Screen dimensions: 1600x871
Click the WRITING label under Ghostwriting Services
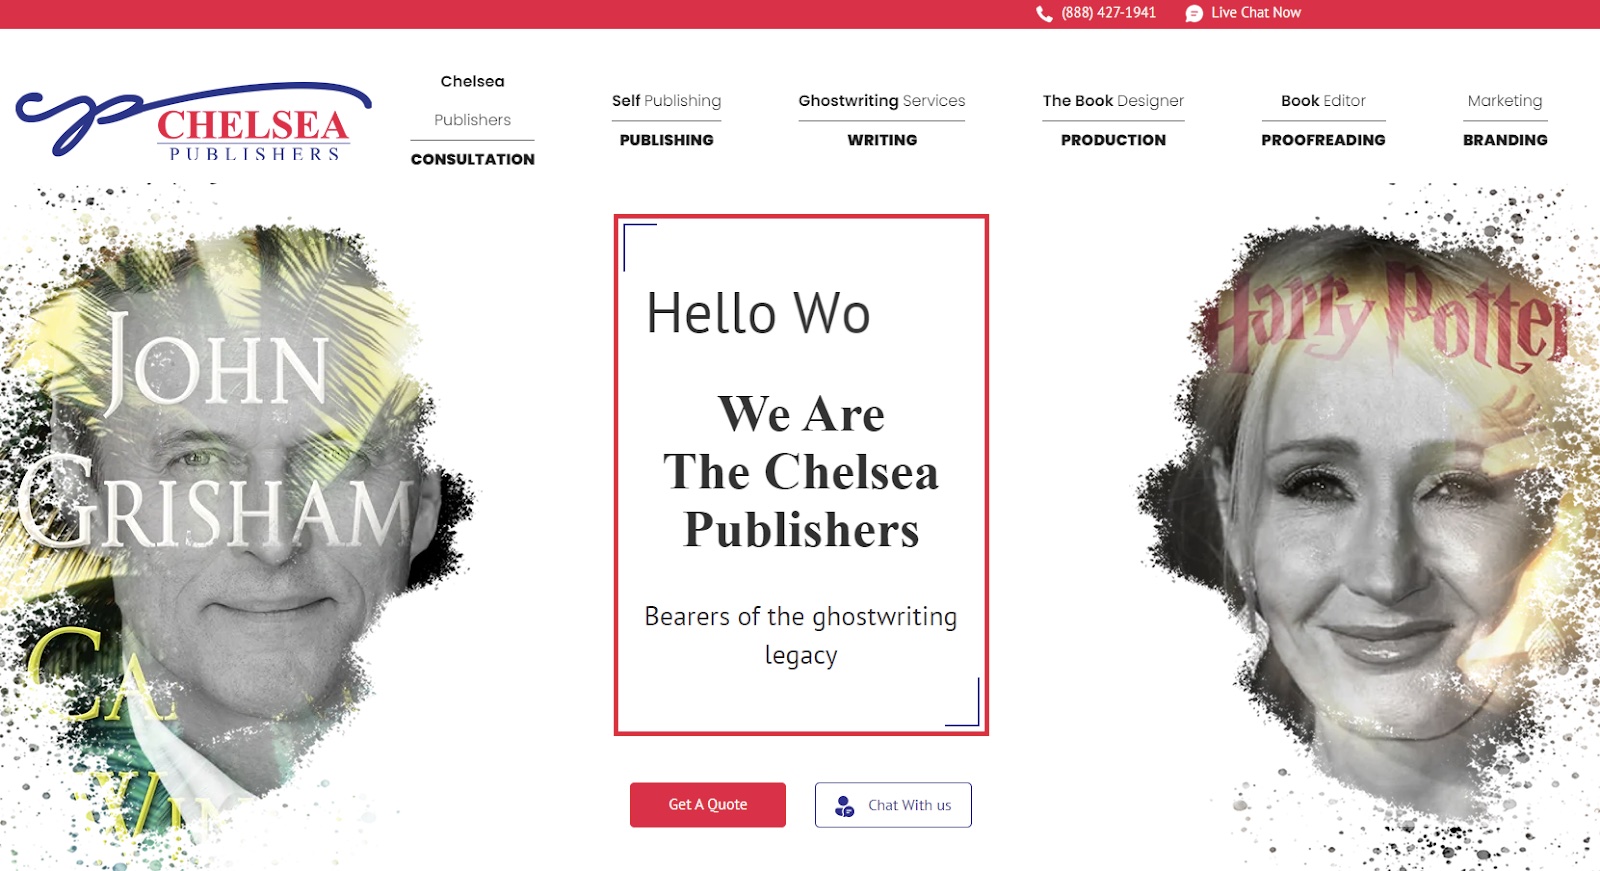click(882, 140)
